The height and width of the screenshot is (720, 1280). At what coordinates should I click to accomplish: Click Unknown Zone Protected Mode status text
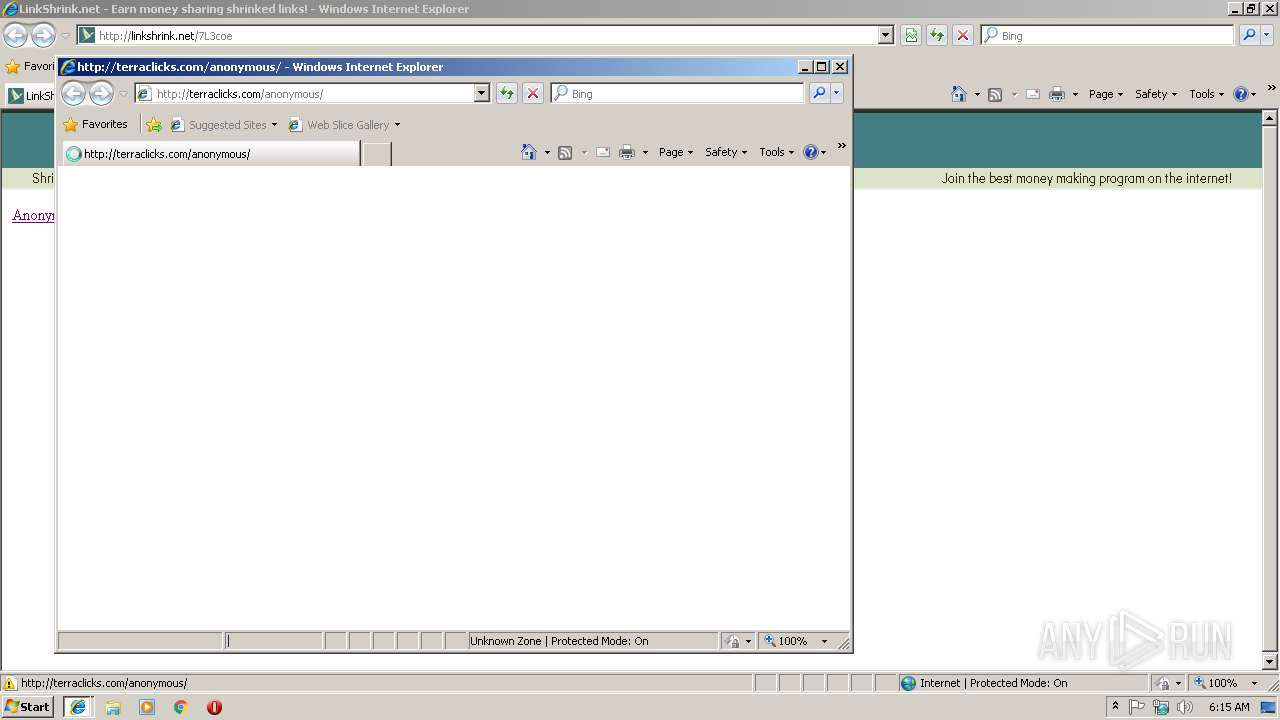click(559, 641)
